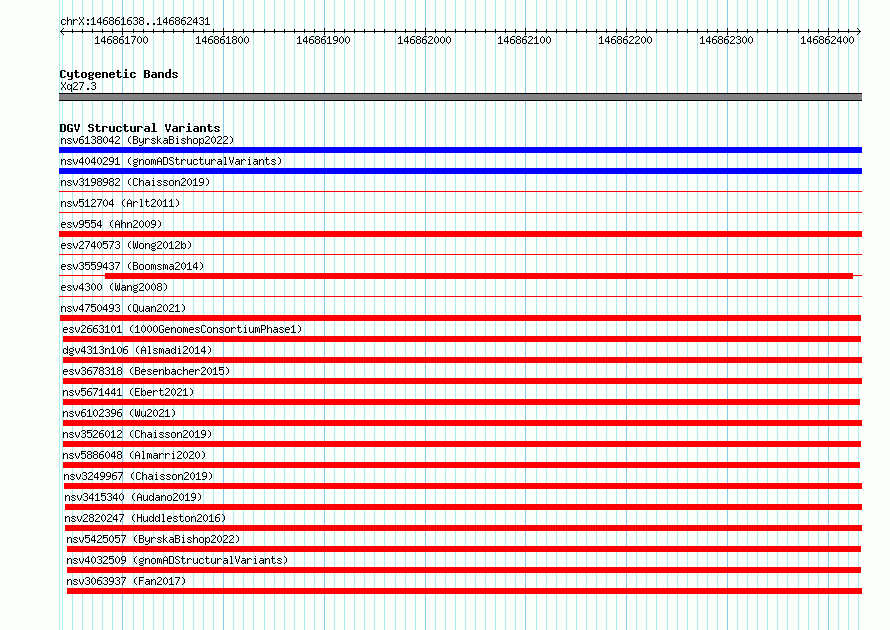Click ruler position 146861900
The width and height of the screenshot is (890, 630).
(x=324, y=40)
